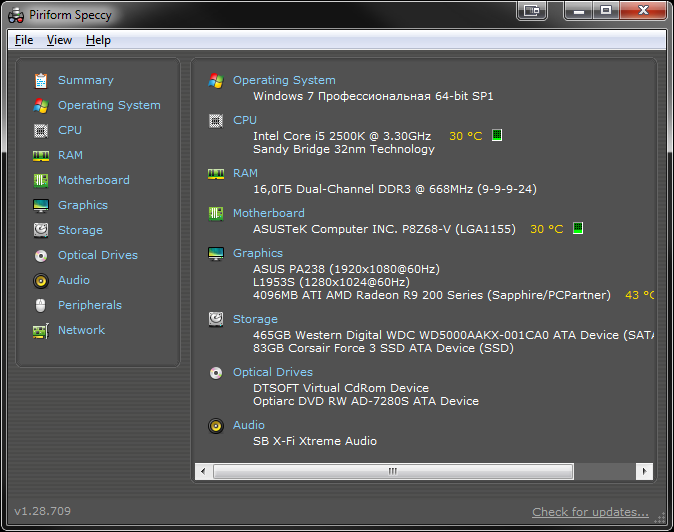This screenshot has width=674, height=532.
Task: Select CPU section in sidebar
Action: click(70, 130)
